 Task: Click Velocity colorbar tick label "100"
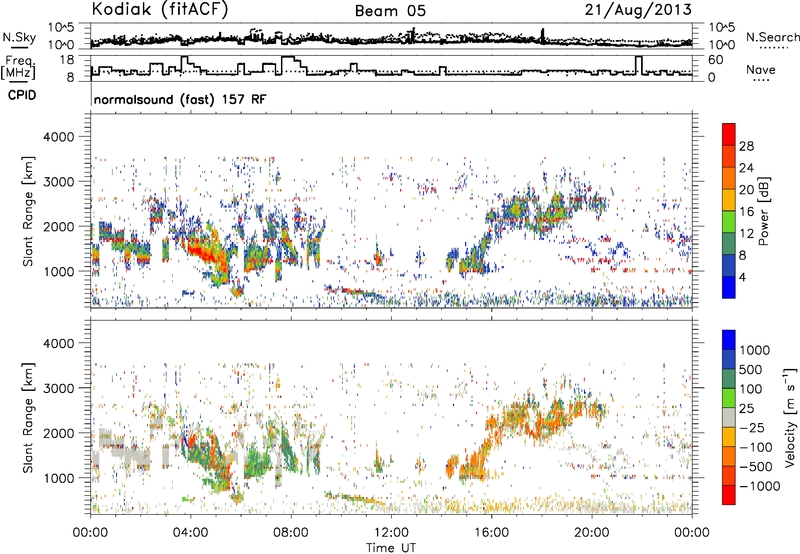tap(751, 389)
